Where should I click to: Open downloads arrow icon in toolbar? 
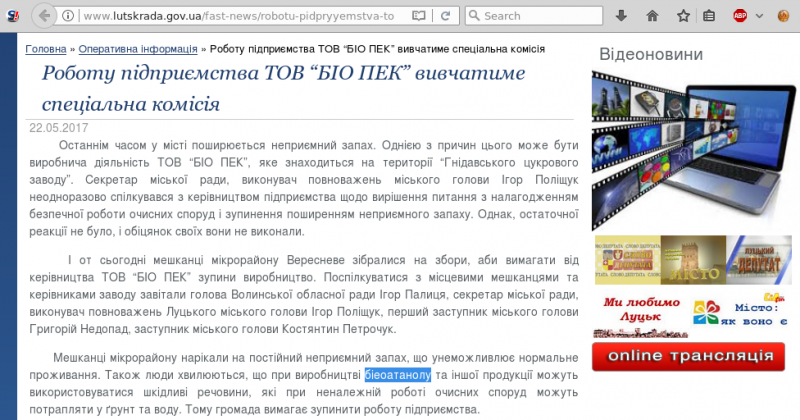[621, 16]
